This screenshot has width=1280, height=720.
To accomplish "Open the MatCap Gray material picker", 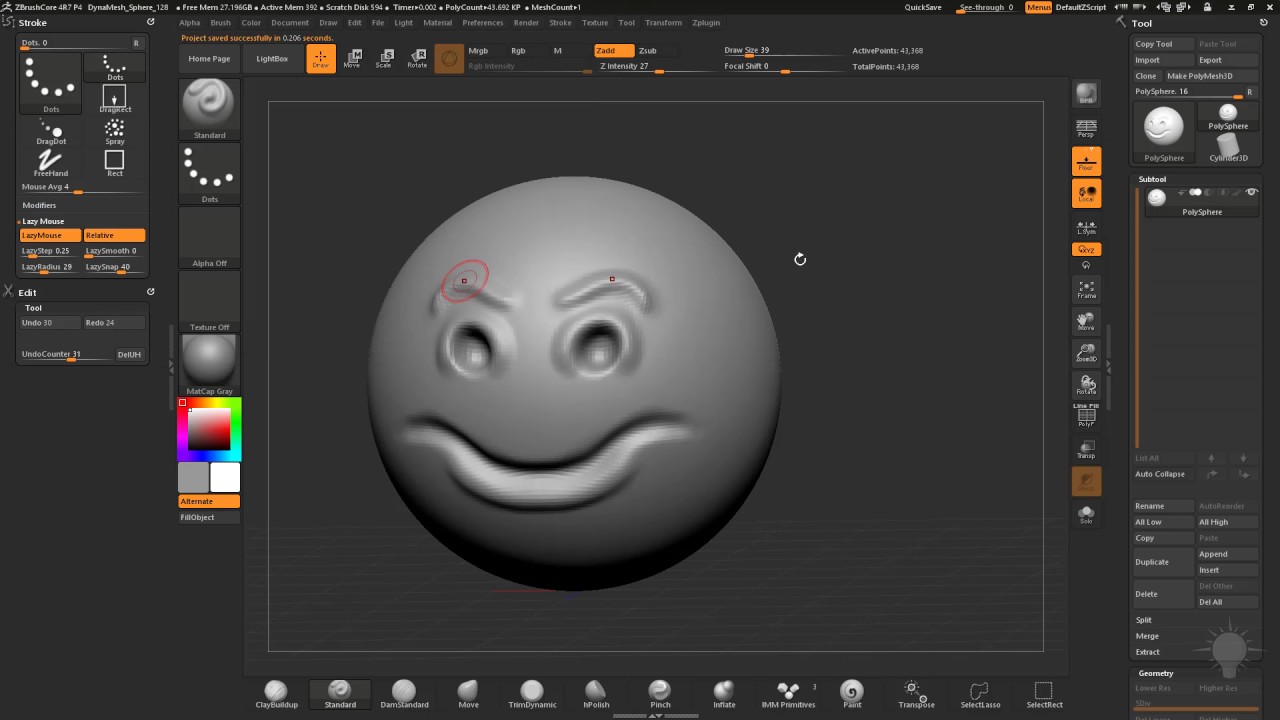I will click(209, 365).
